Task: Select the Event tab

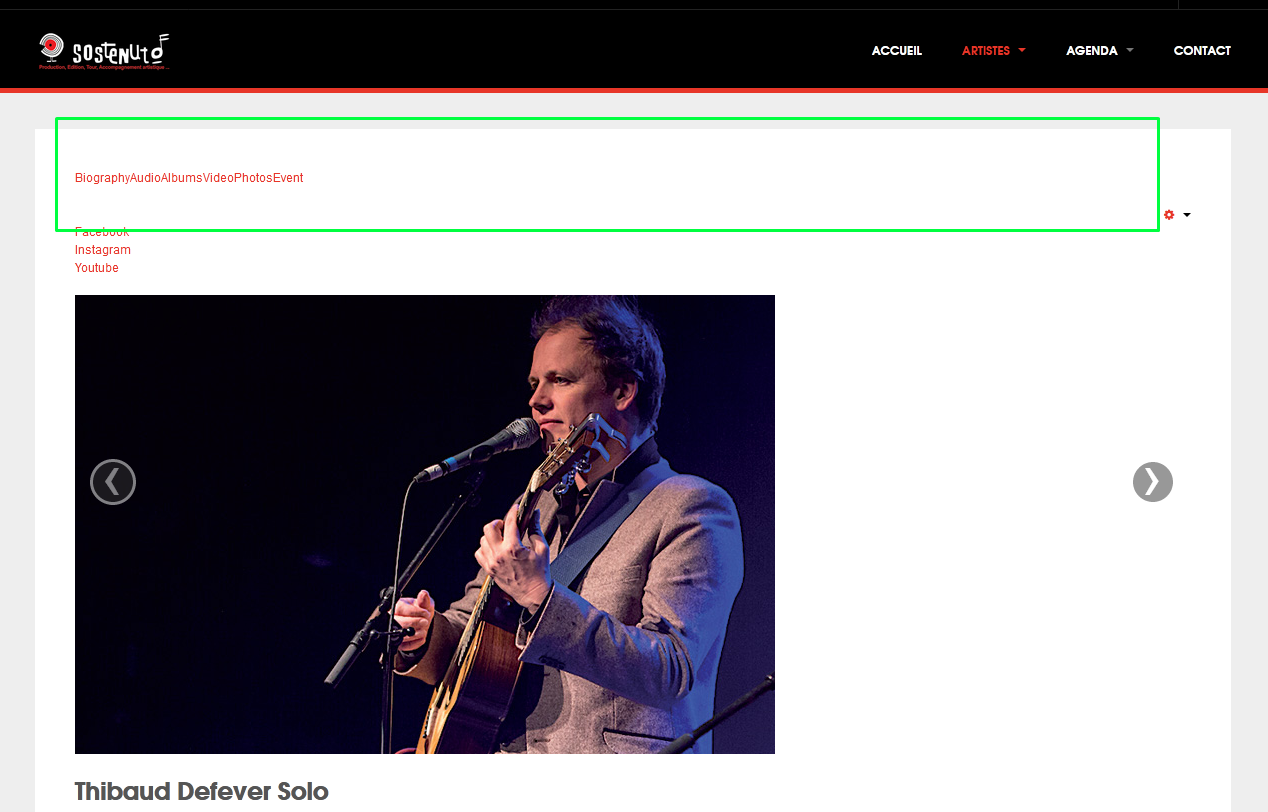Action: (x=288, y=178)
